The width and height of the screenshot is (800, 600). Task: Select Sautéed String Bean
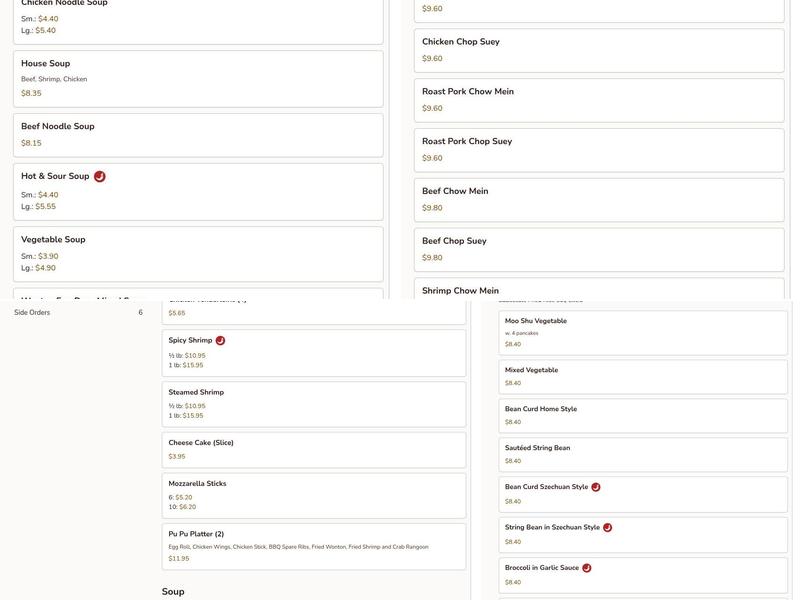643,454
